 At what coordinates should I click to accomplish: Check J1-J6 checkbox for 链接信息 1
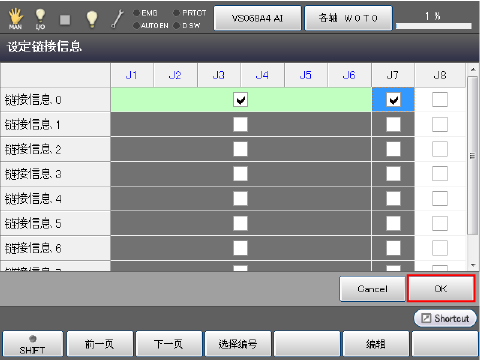point(240,124)
